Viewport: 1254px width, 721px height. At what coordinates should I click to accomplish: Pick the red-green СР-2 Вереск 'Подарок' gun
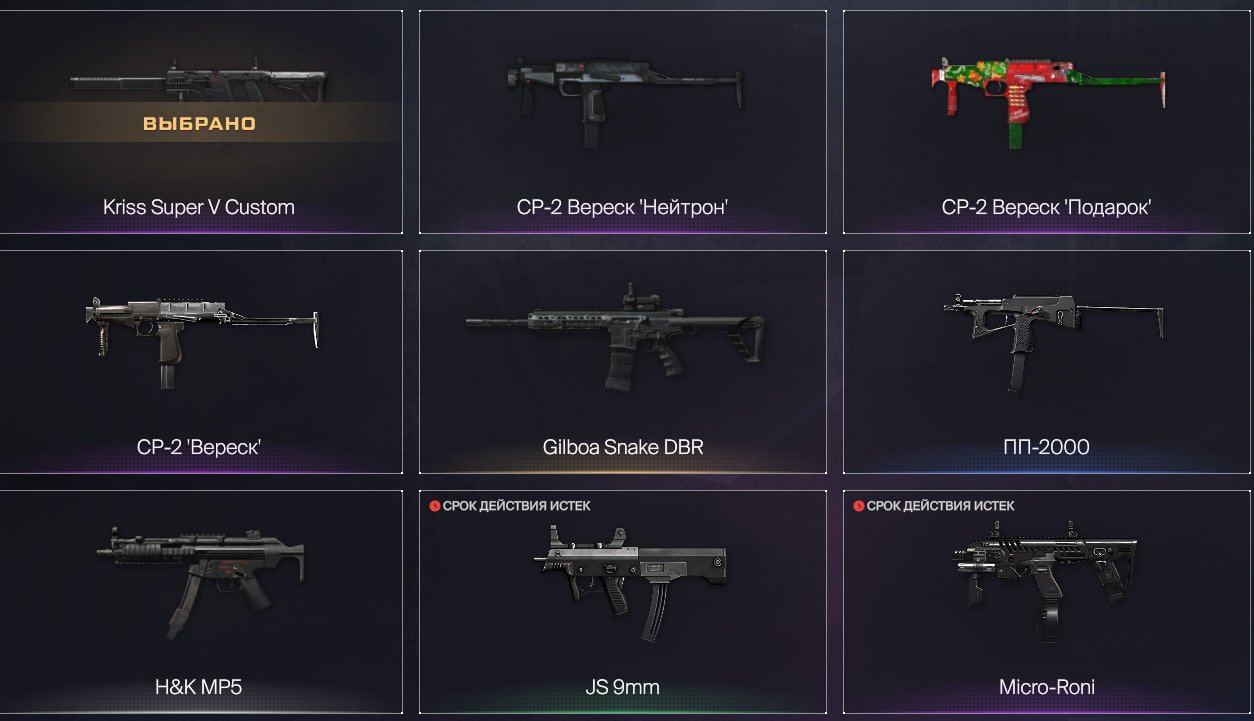pyautogui.click(x=1047, y=97)
